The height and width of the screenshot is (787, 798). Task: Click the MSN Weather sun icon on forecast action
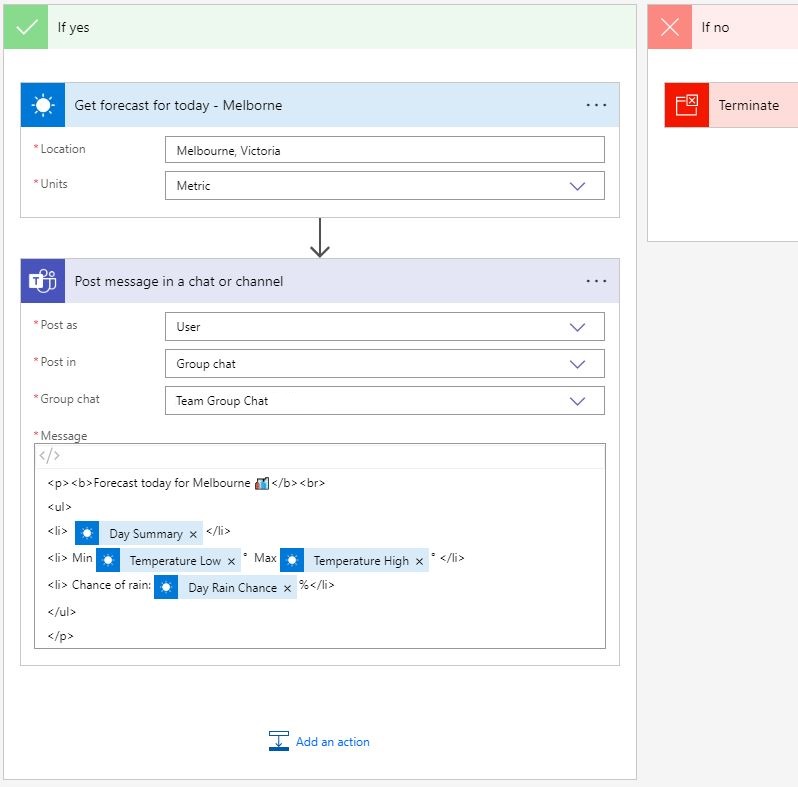pyautogui.click(x=43, y=105)
